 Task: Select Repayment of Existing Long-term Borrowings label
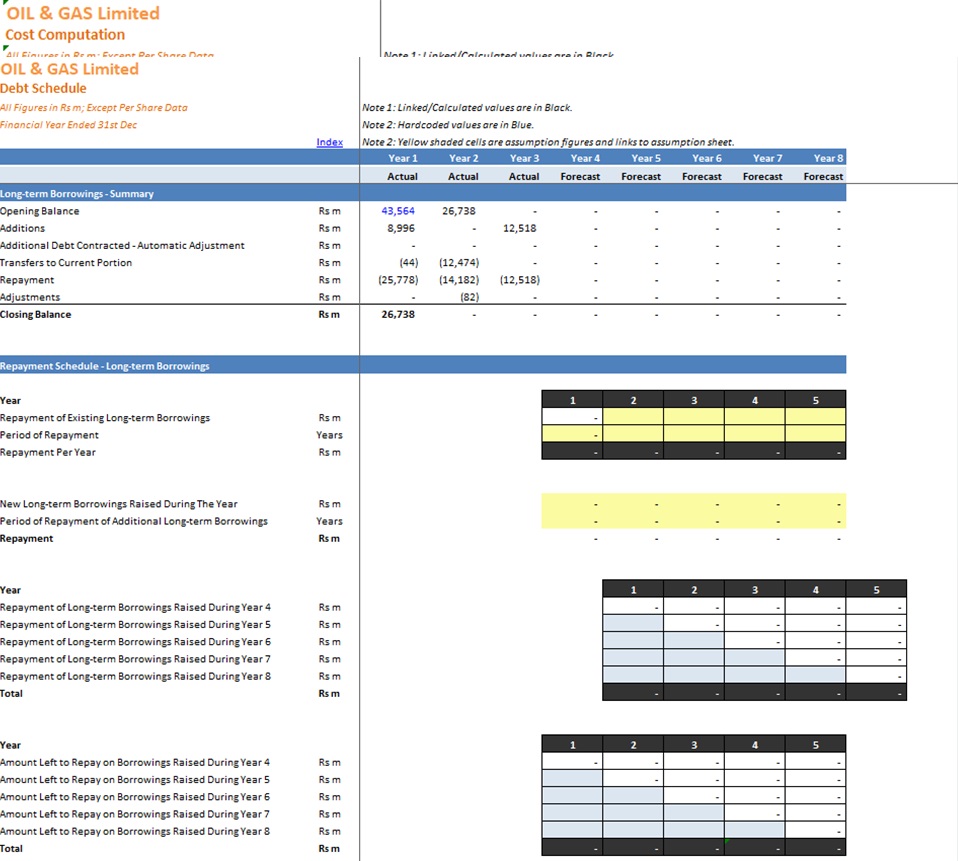[105, 418]
